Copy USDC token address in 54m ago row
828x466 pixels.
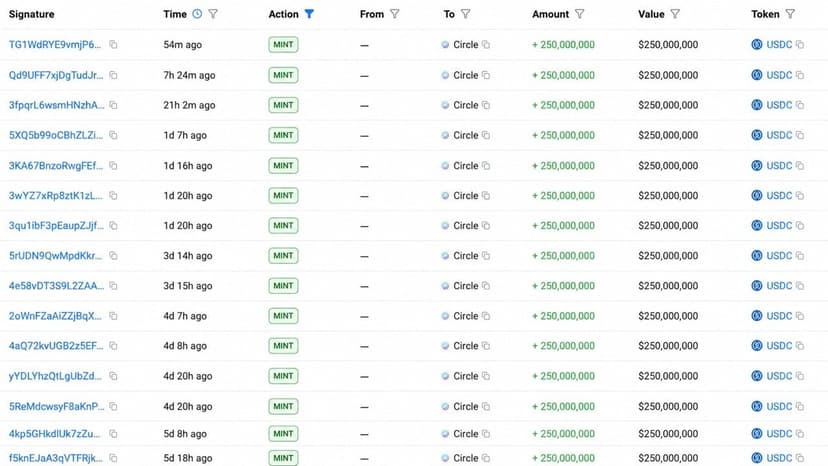(800, 45)
